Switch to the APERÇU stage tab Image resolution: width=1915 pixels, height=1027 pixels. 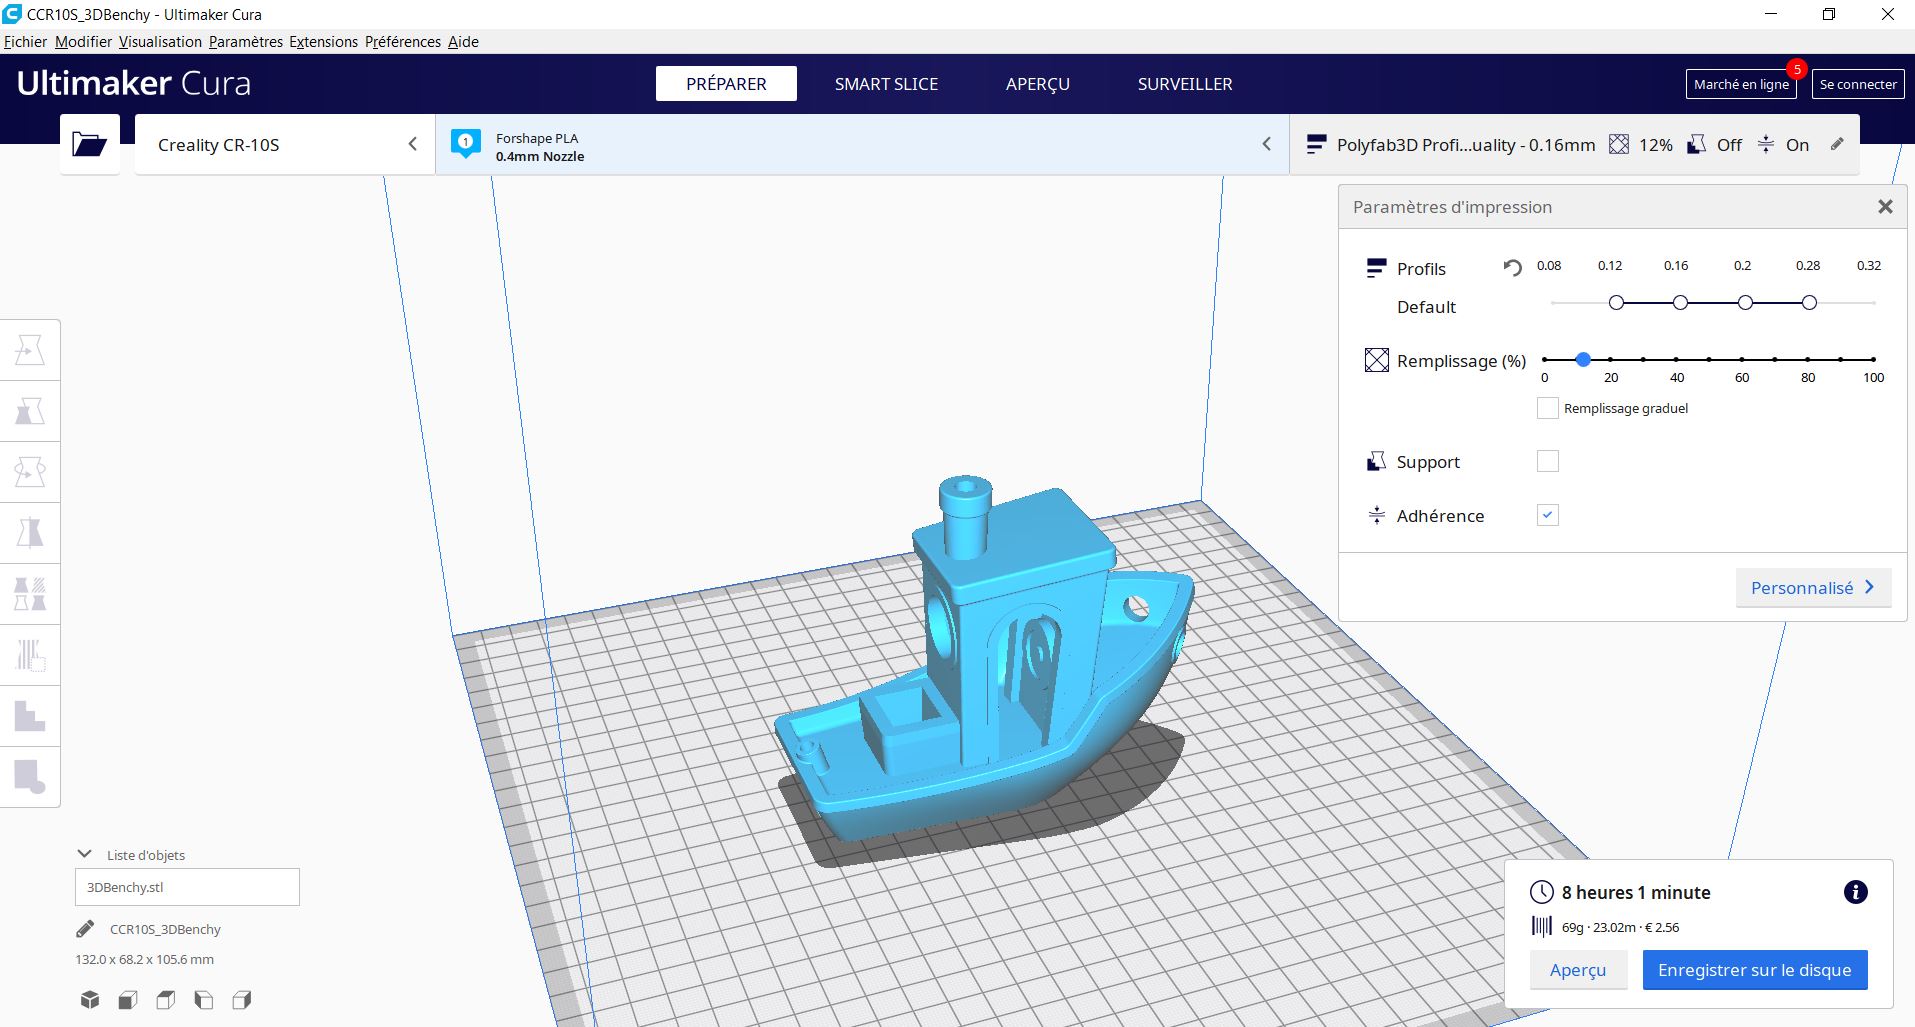(1037, 84)
